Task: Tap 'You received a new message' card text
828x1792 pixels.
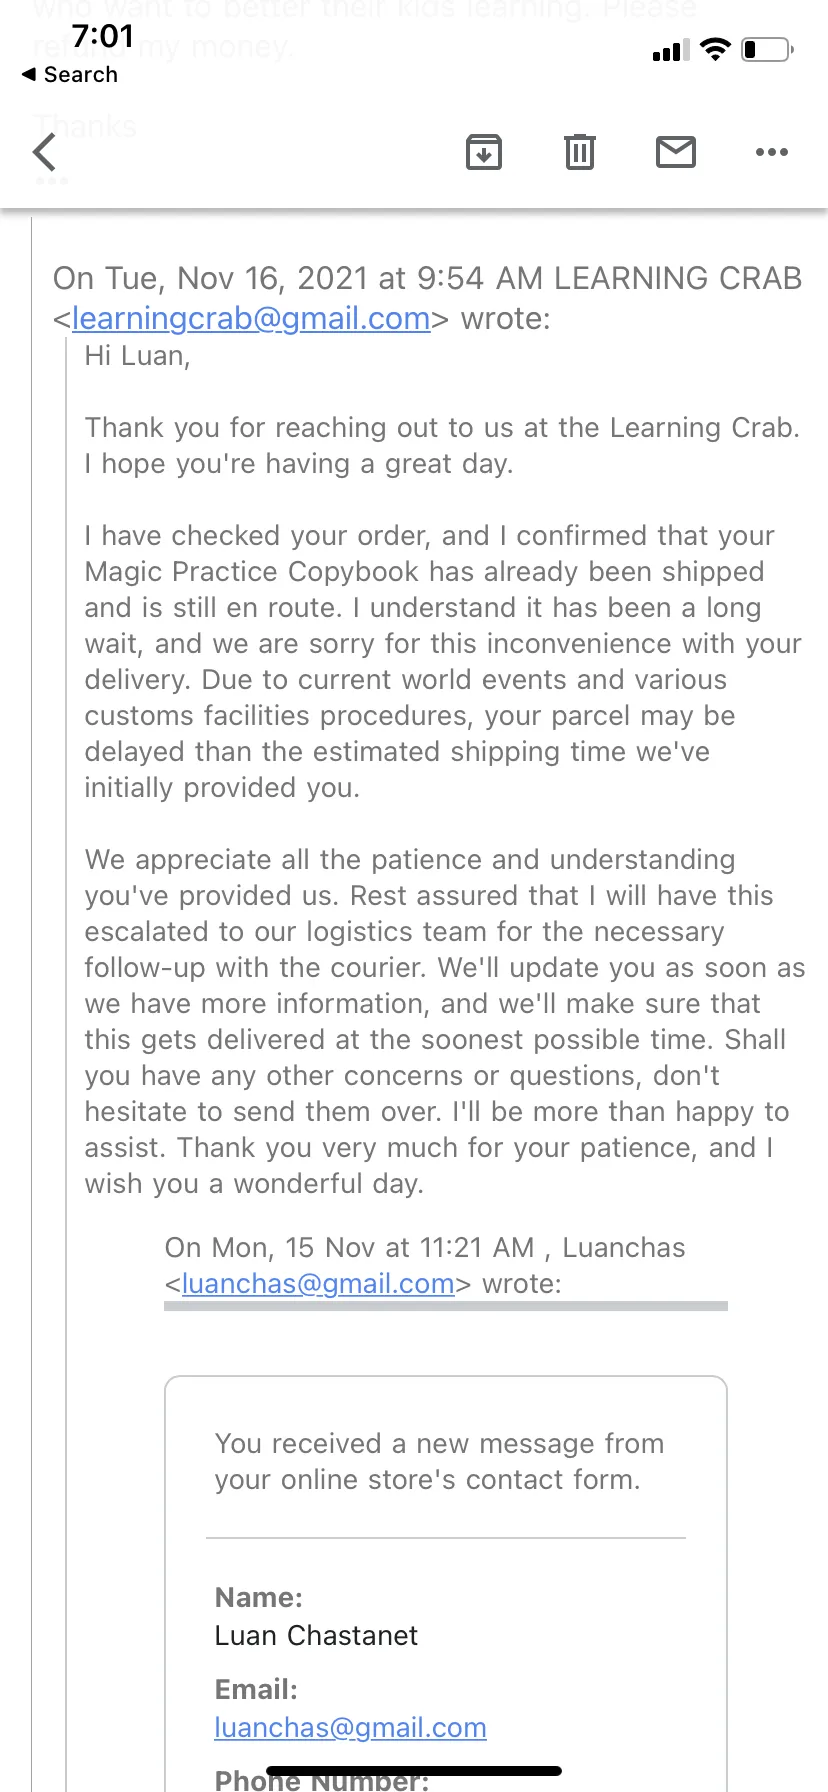Action: [x=440, y=1461]
